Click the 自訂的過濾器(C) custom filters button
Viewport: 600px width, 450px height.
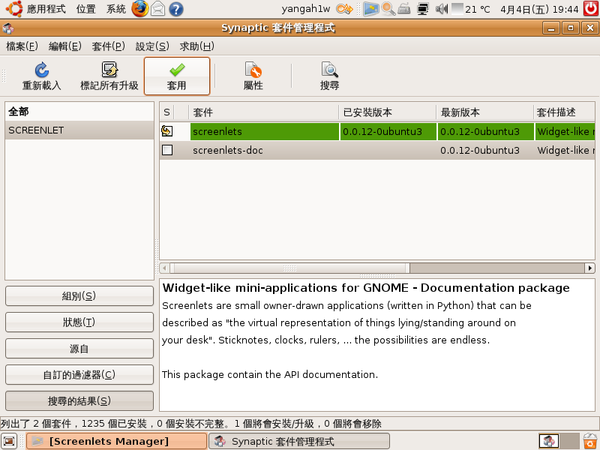(x=79, y=375)
